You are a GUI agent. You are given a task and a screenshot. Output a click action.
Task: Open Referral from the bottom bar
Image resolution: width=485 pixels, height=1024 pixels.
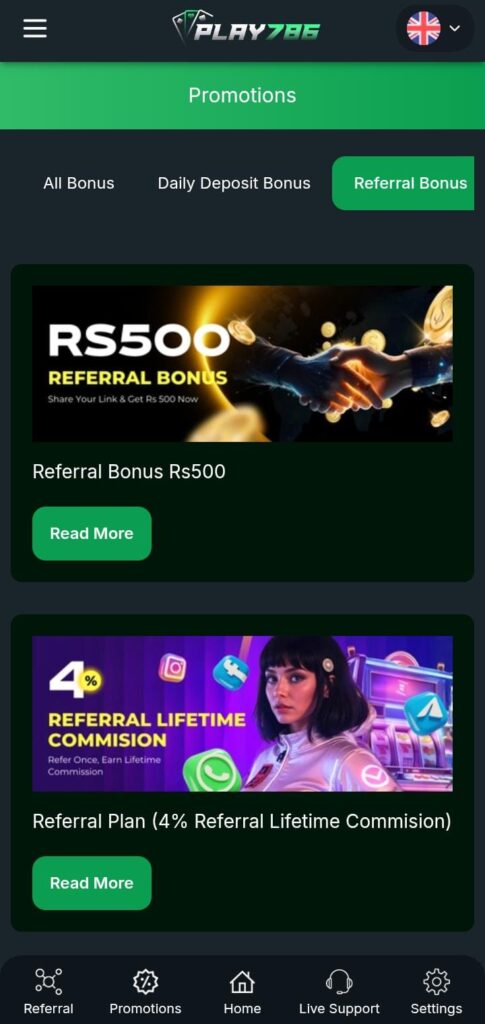[48, 991]
